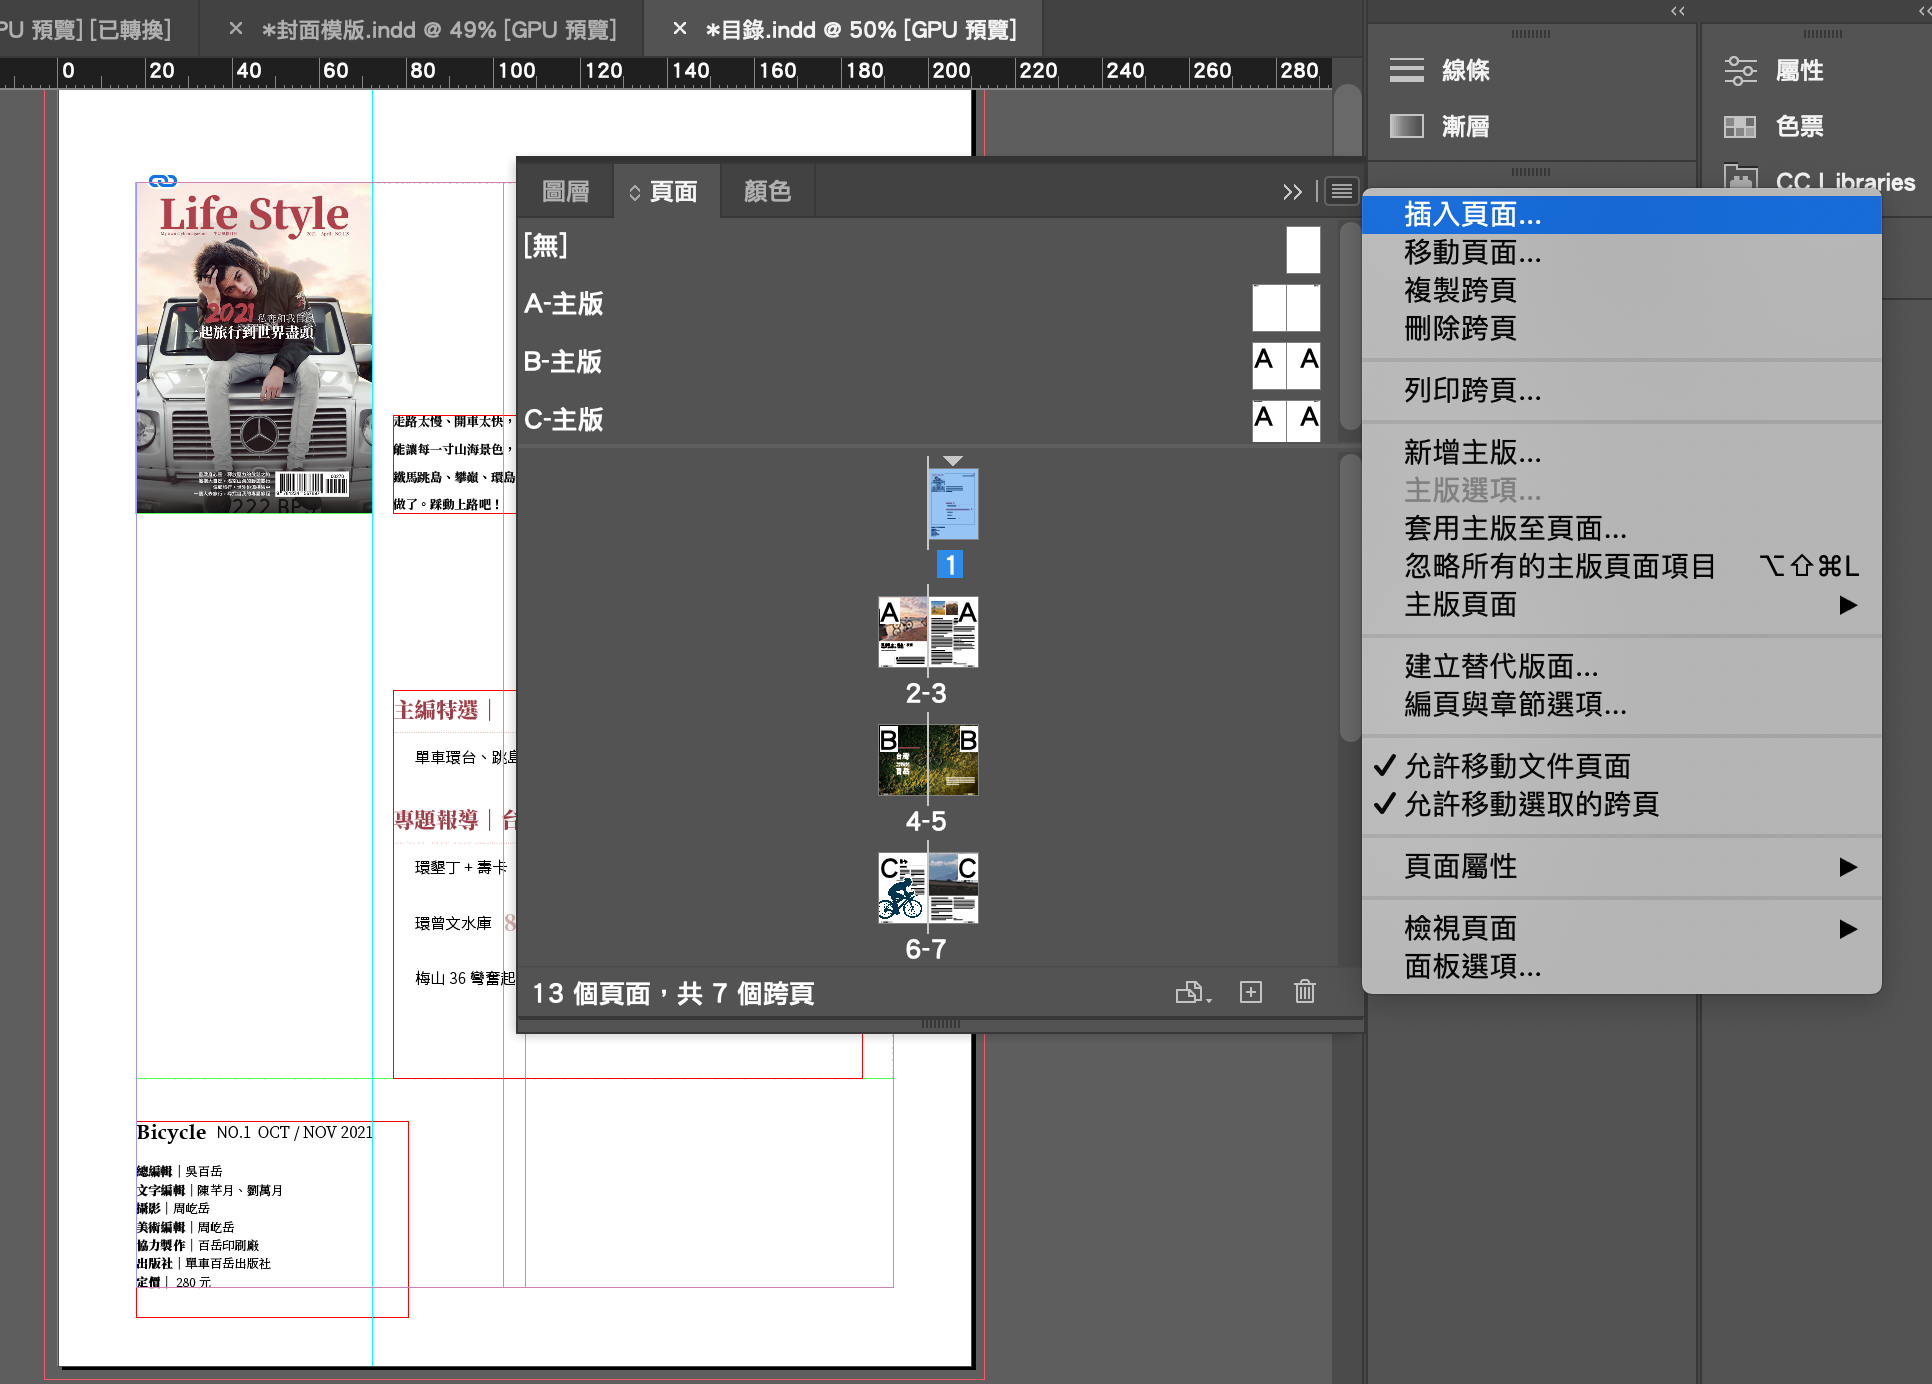Open the 漸層 (Gradient) panel icon
The height and width of the screenshot is (1384, 1932).
click(x=1407, y=126)
